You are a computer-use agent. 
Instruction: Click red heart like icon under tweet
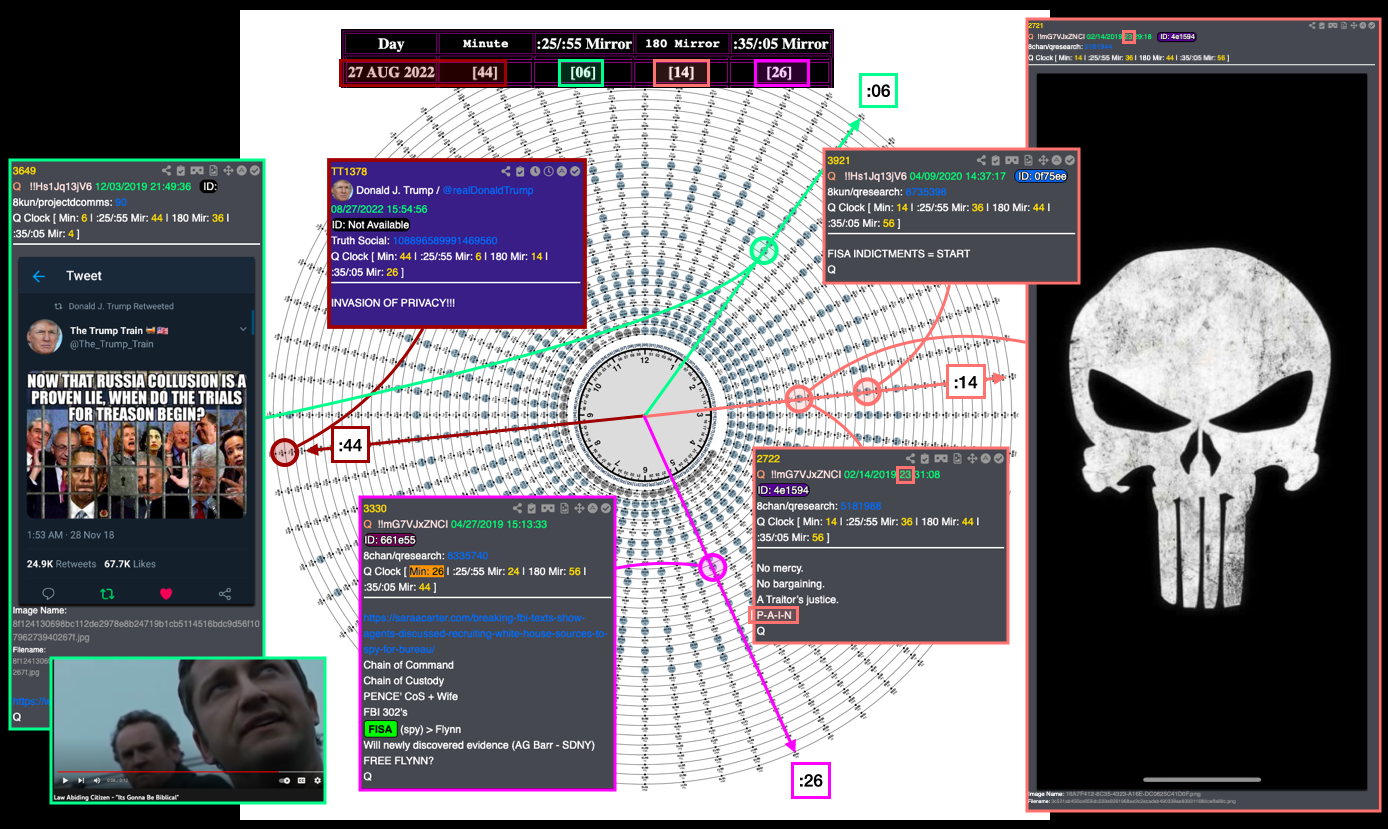pos(166,594)
